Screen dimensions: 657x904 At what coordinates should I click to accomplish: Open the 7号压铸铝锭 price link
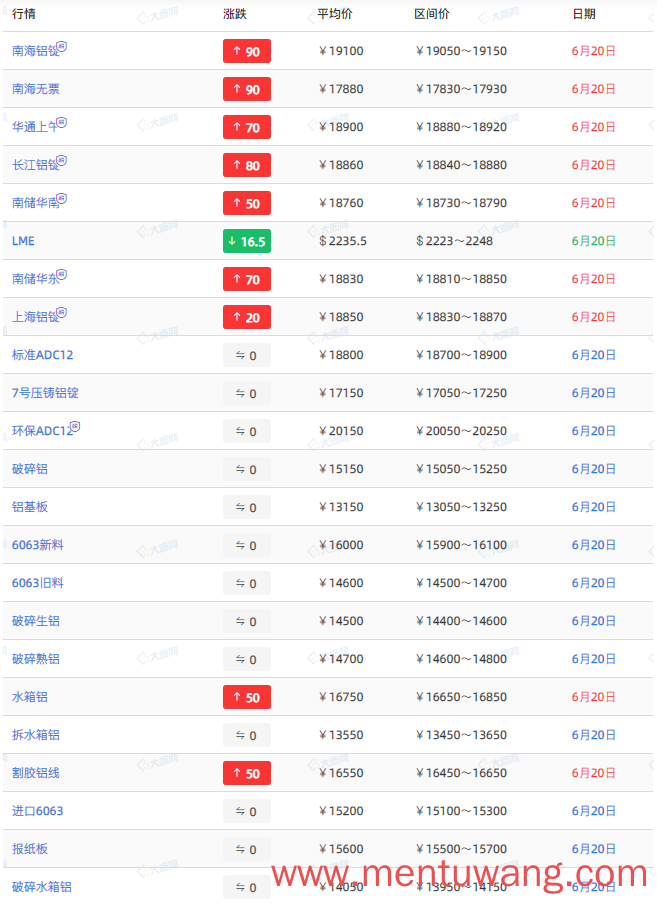[45, 393]
